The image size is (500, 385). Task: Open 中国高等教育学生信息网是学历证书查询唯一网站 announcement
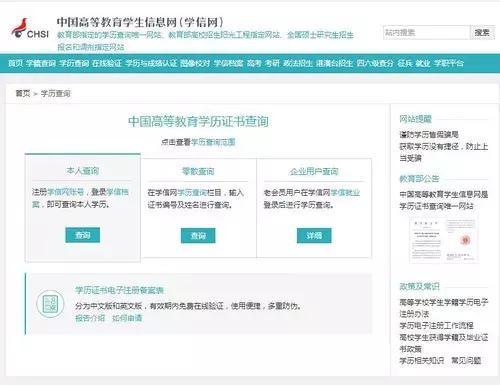pos(444,200)
